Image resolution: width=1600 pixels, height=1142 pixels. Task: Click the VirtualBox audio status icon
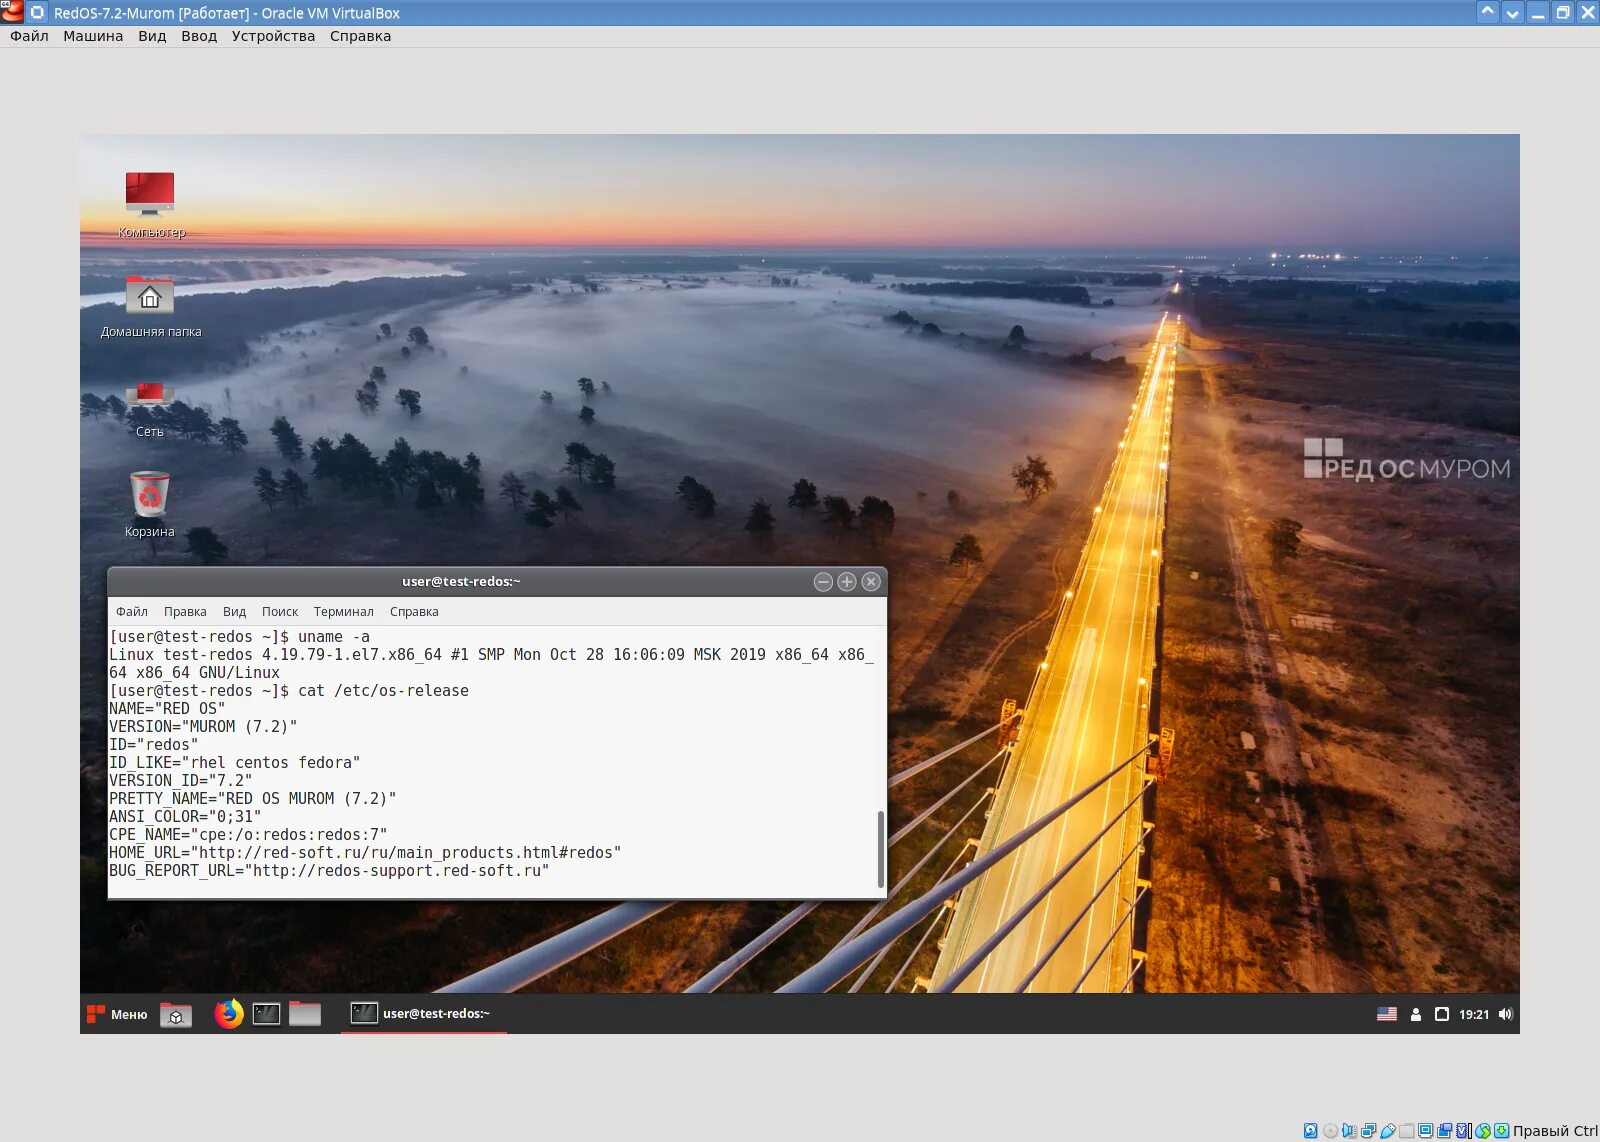pyautogui.click(x=1349, y=1131)
